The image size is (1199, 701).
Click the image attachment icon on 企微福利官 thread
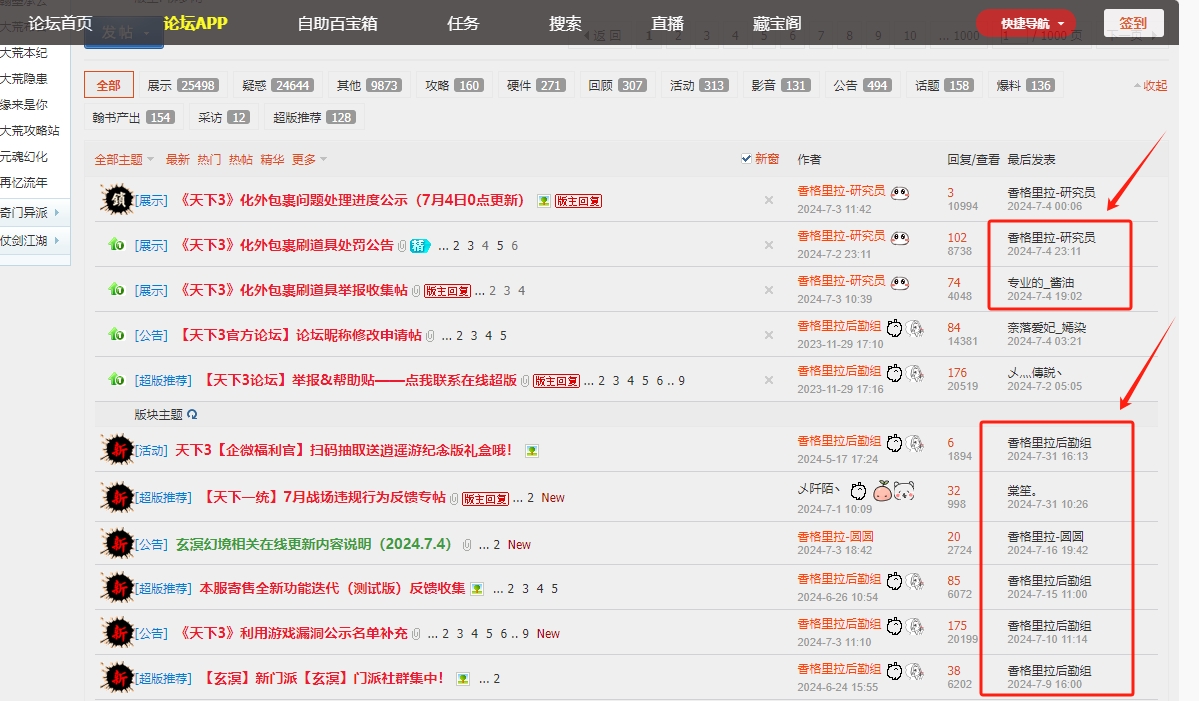click(x=532, y=451)
